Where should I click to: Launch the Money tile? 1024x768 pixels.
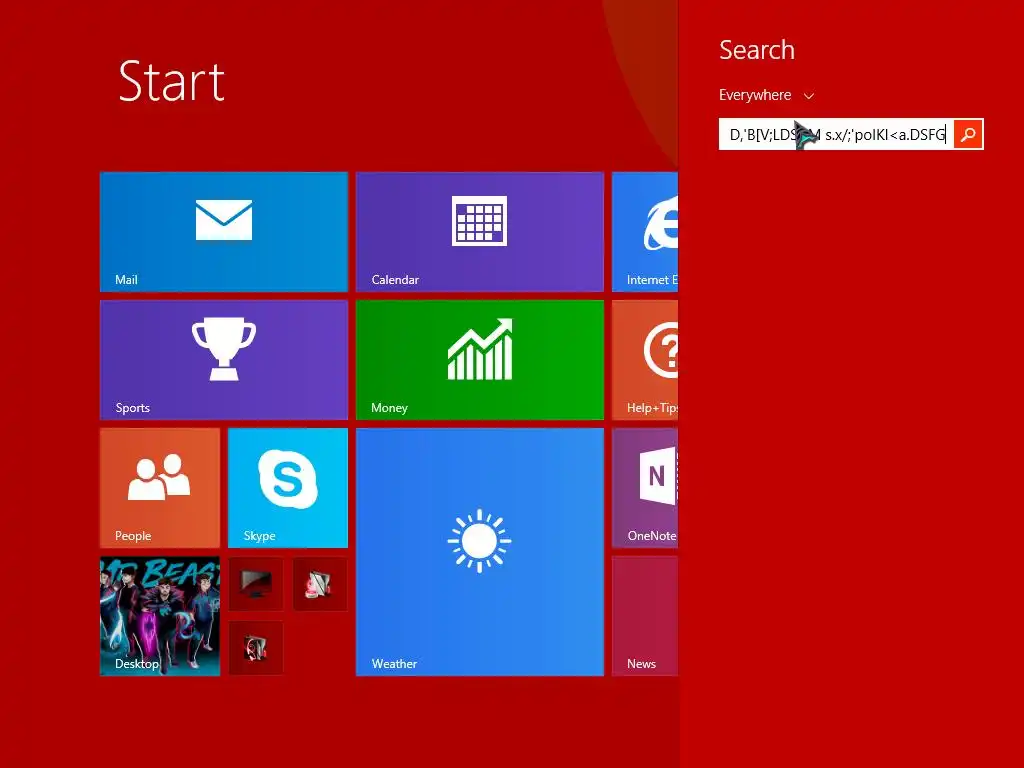pos(479,360)
